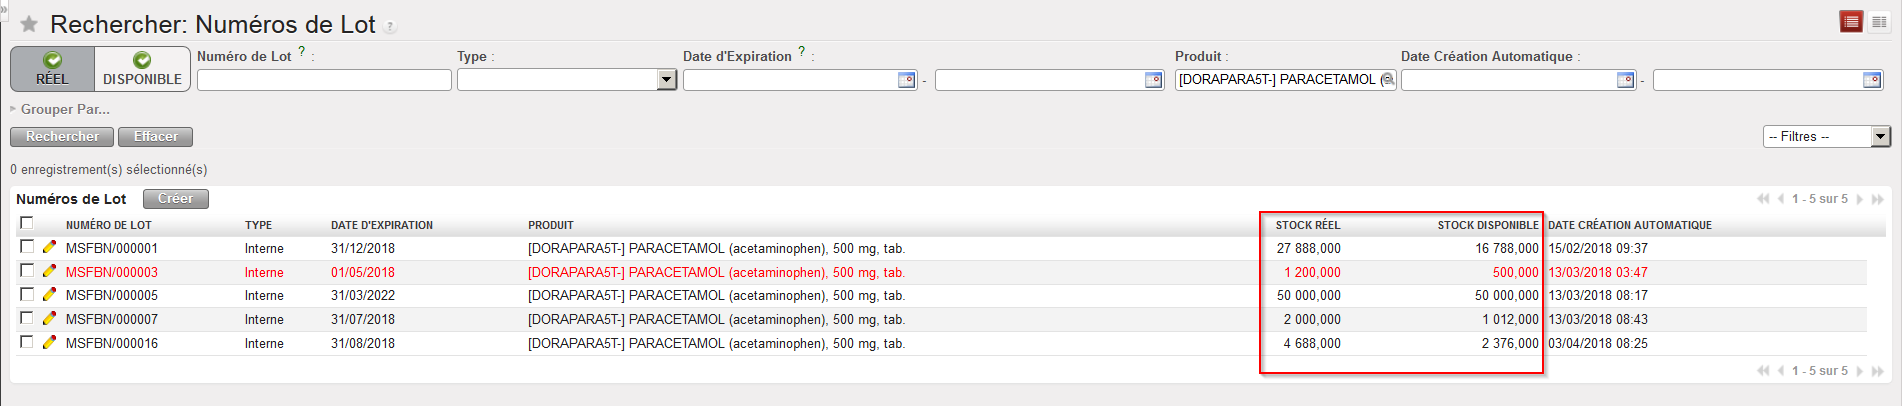The height and width of the screenshot is (406, 1902).
Task: Check the box for lot MSFBN/000003
Action: (27, 271)
